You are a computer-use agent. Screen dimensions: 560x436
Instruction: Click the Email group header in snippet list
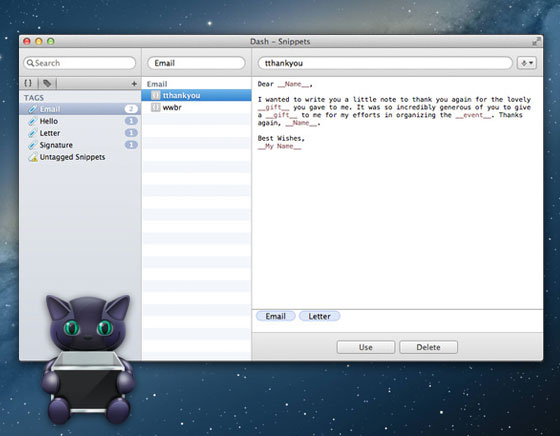157,84
